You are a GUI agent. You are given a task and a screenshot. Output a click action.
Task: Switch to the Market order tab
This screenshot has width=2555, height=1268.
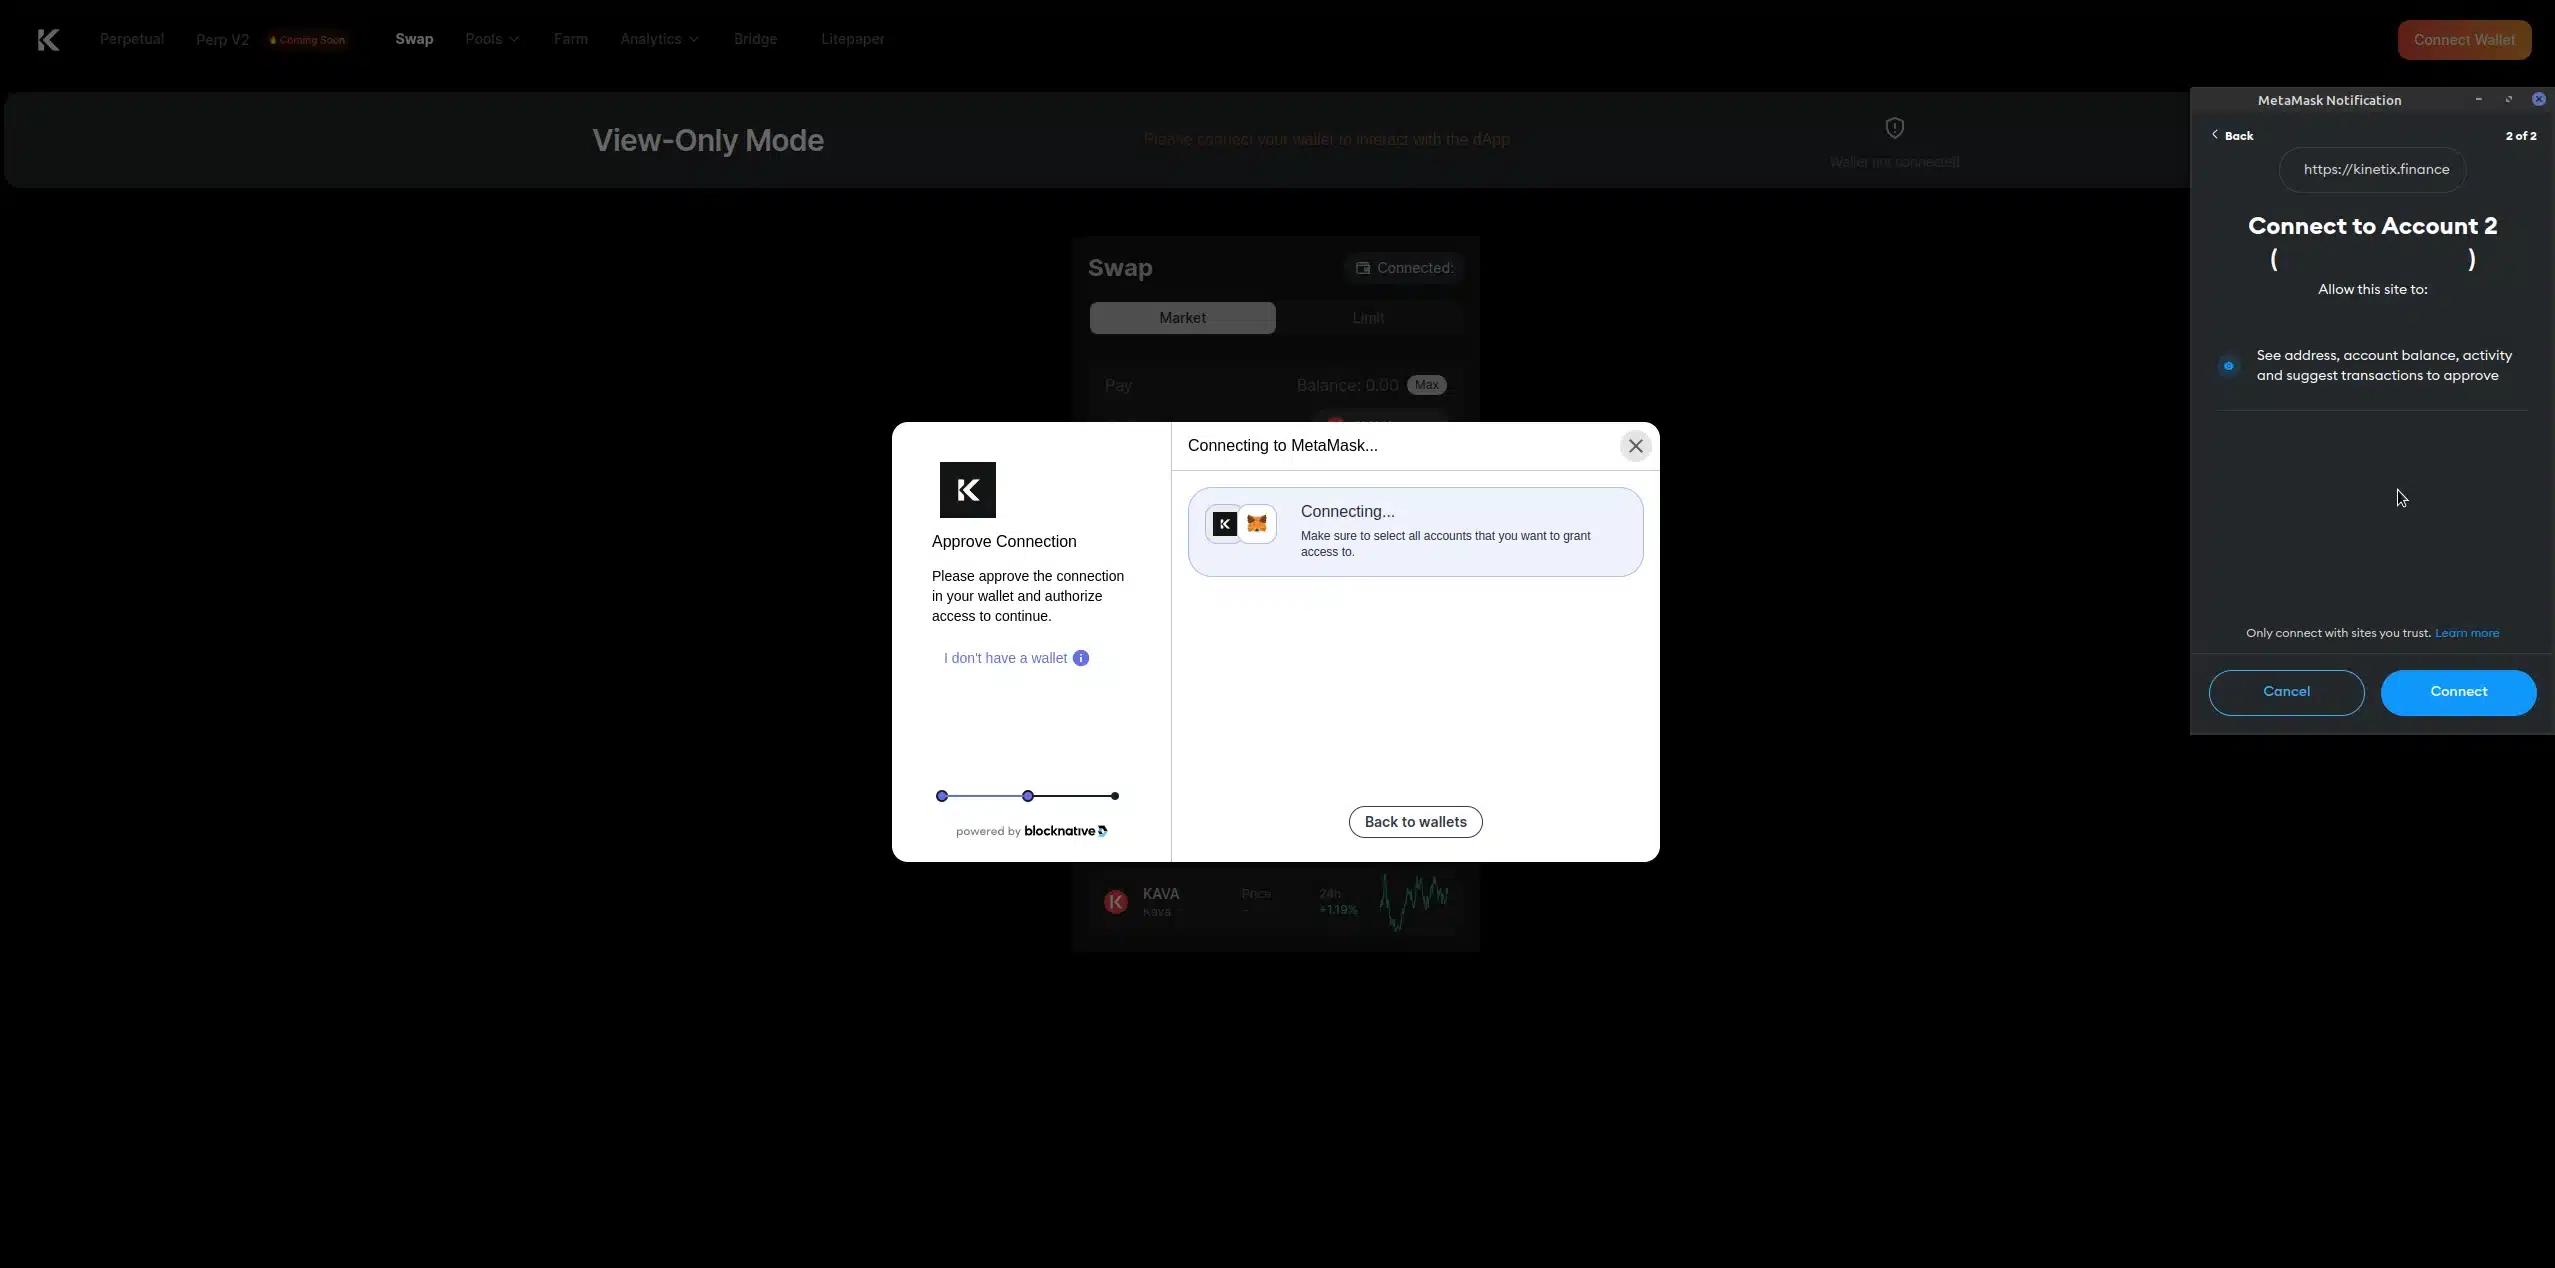(x=1182, y=318)
